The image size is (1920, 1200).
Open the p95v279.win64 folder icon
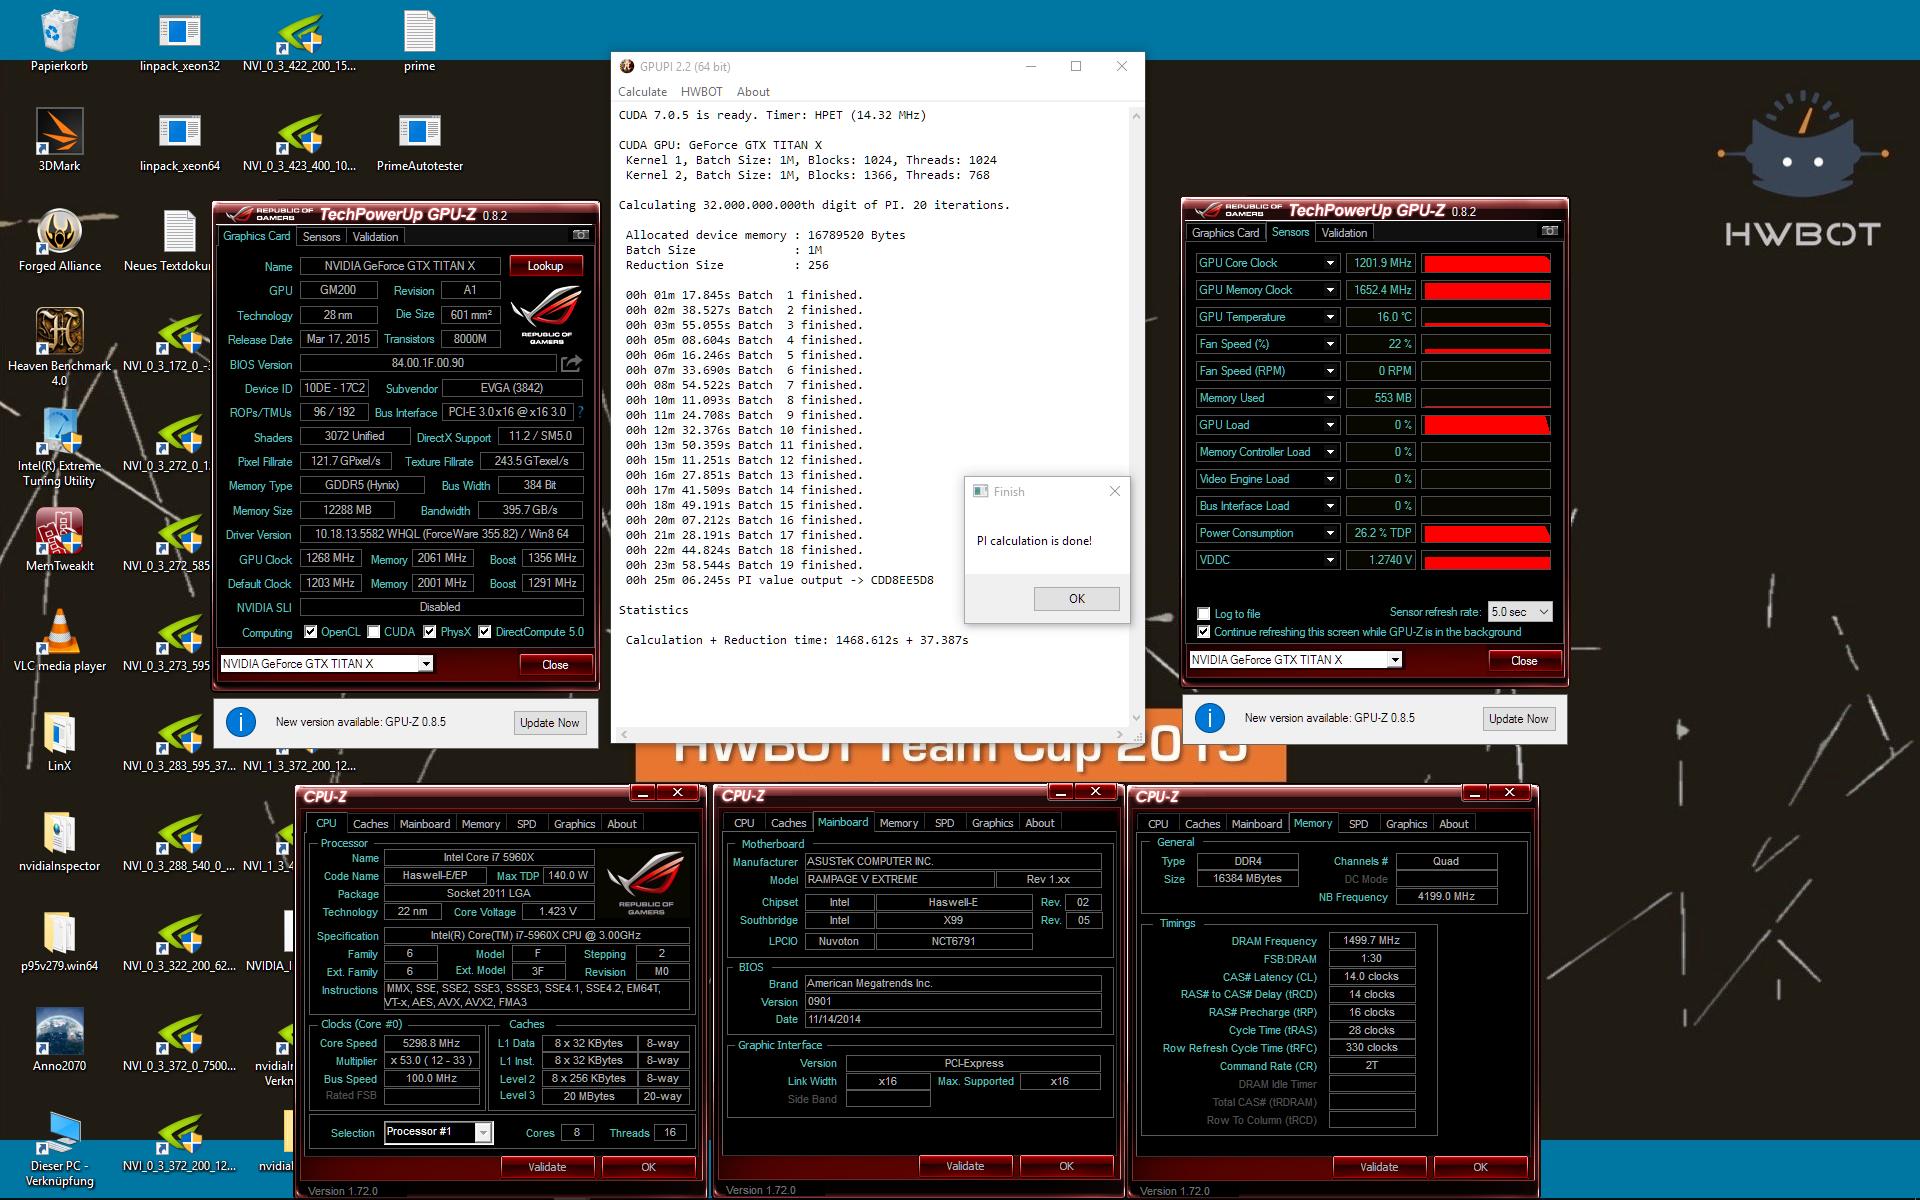pyautogui.click(x=59, y=940)
